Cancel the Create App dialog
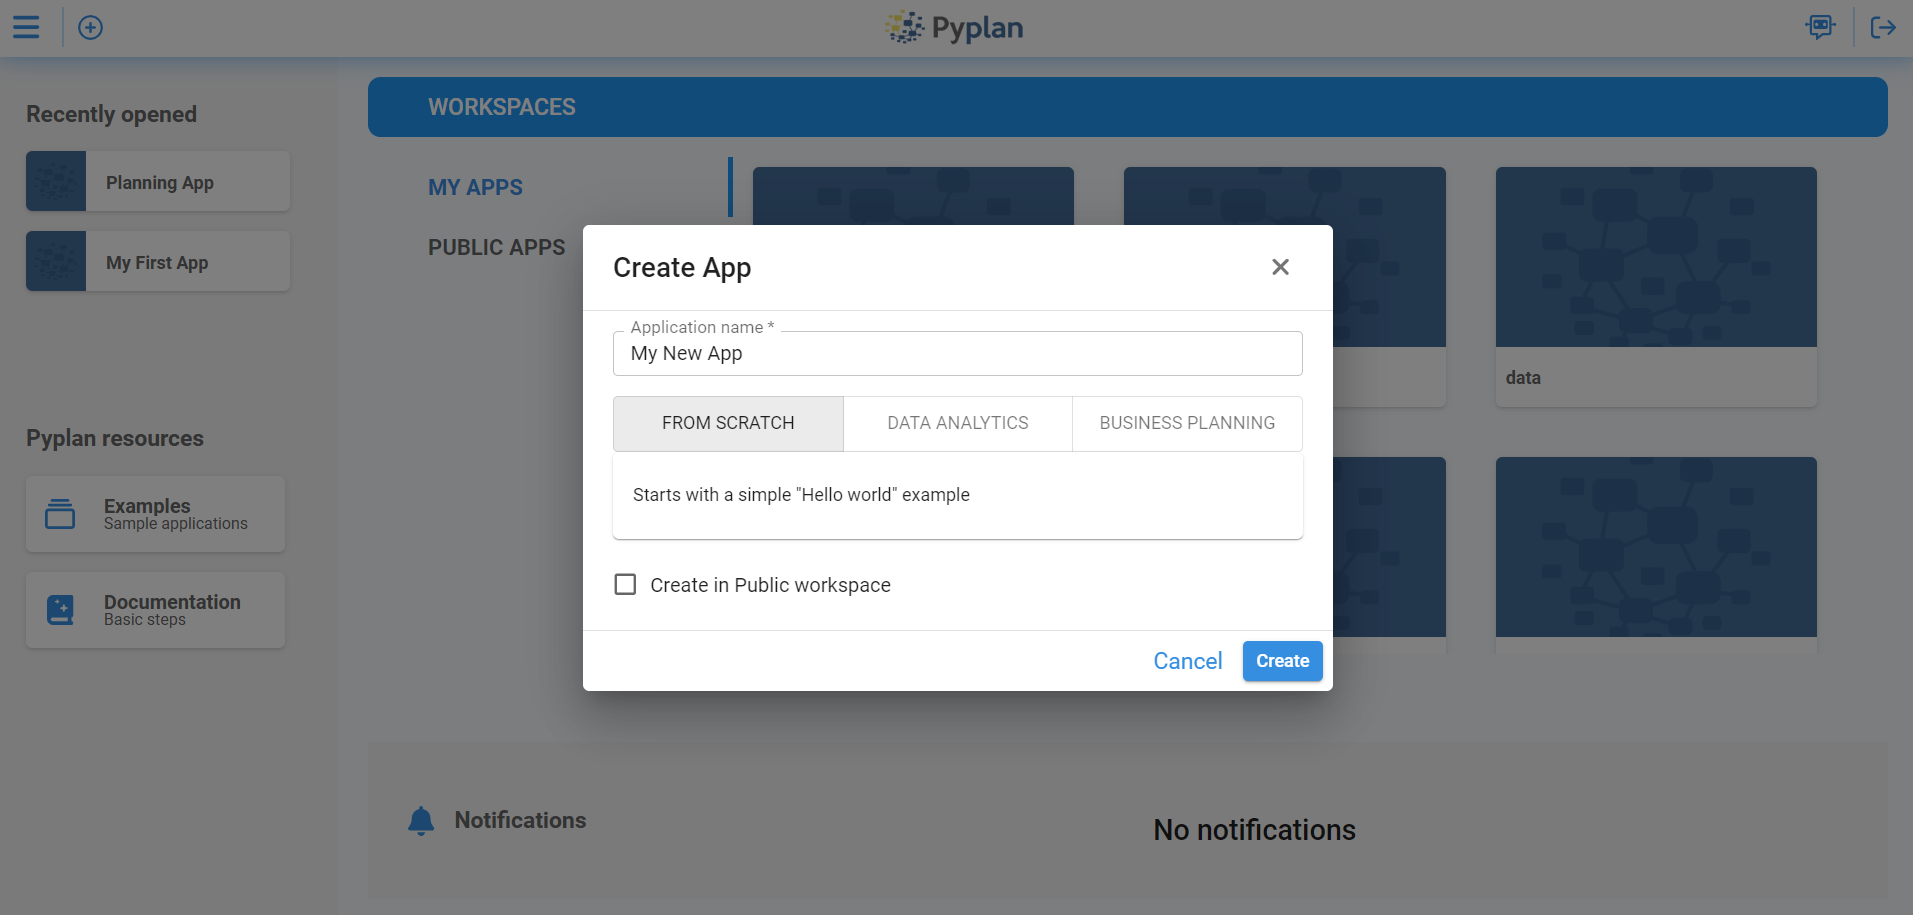 (x=1187, y=661)
